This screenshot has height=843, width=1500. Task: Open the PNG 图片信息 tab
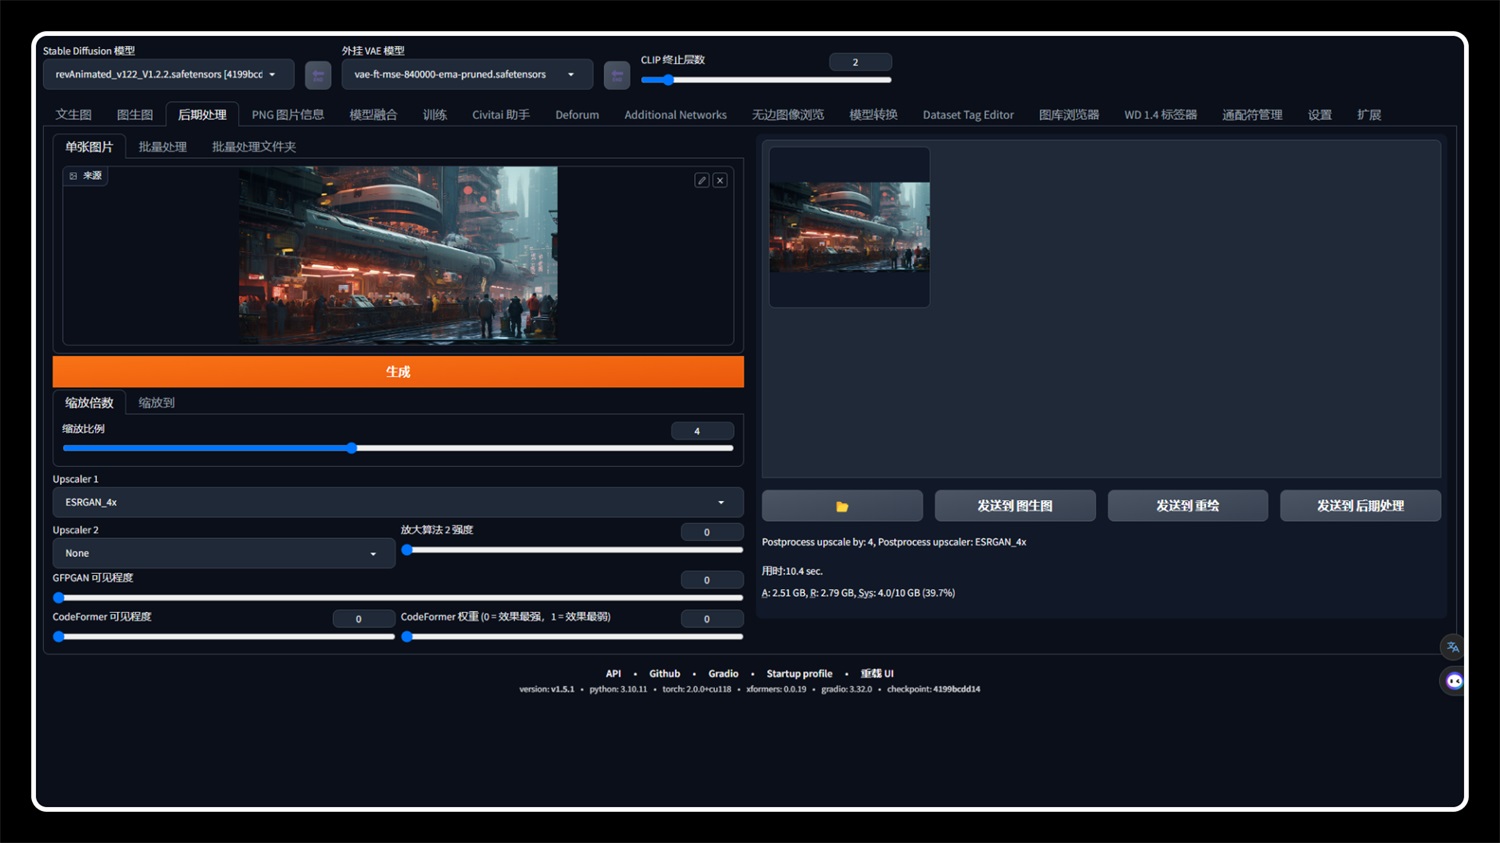(x=288, y=115)
